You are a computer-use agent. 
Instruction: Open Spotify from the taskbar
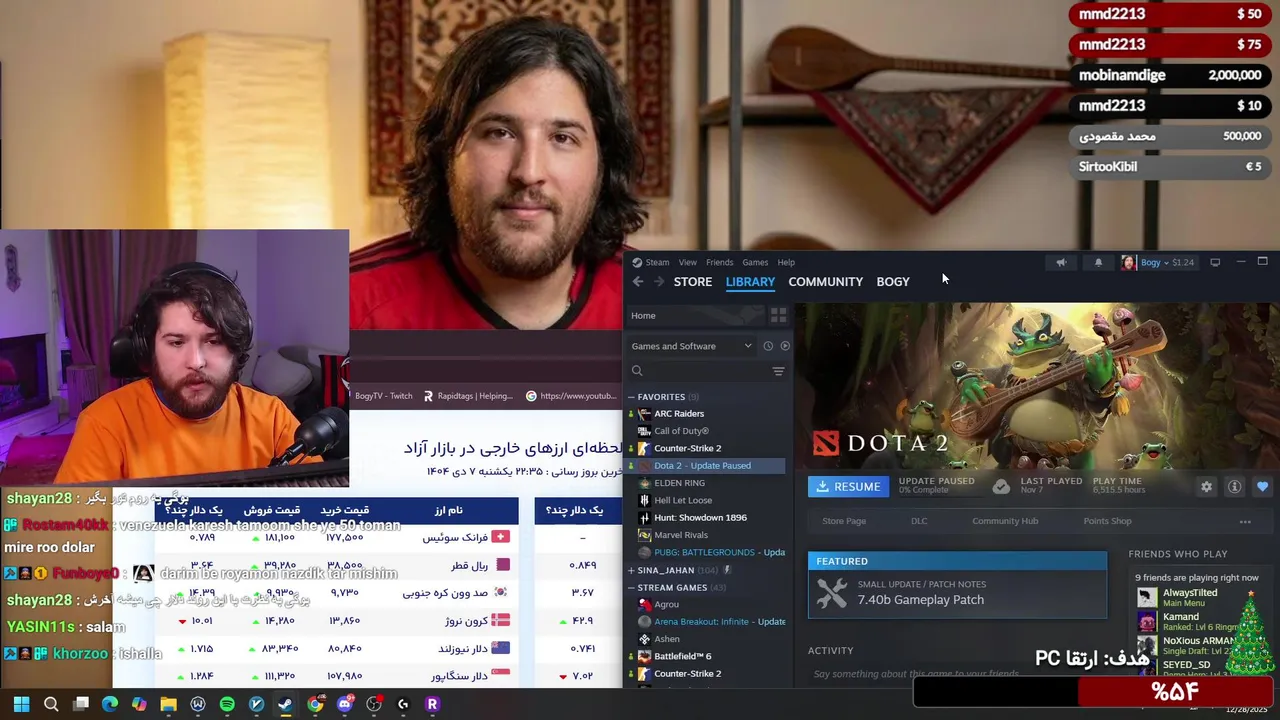[x=227, y=704]
